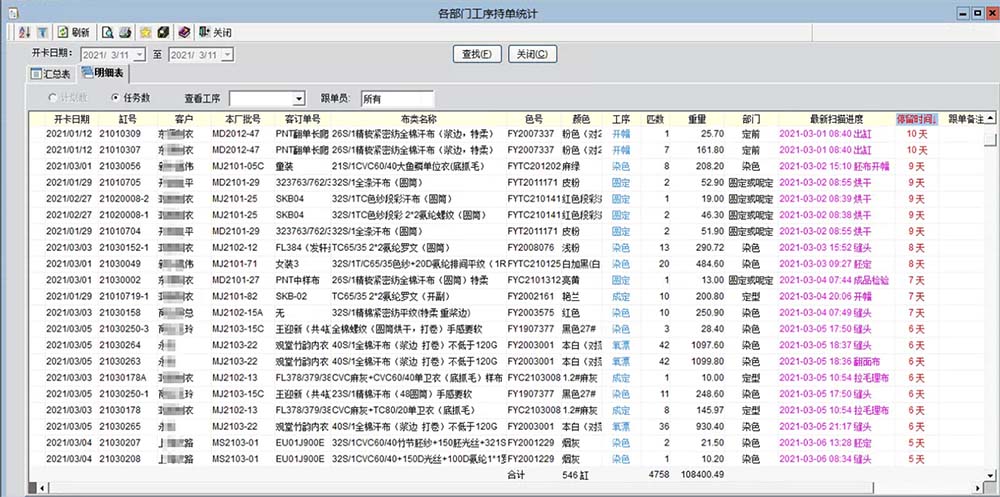Select the 计划数 radio button
This screenshot has height=497, width=1000.
pos(54,98)
